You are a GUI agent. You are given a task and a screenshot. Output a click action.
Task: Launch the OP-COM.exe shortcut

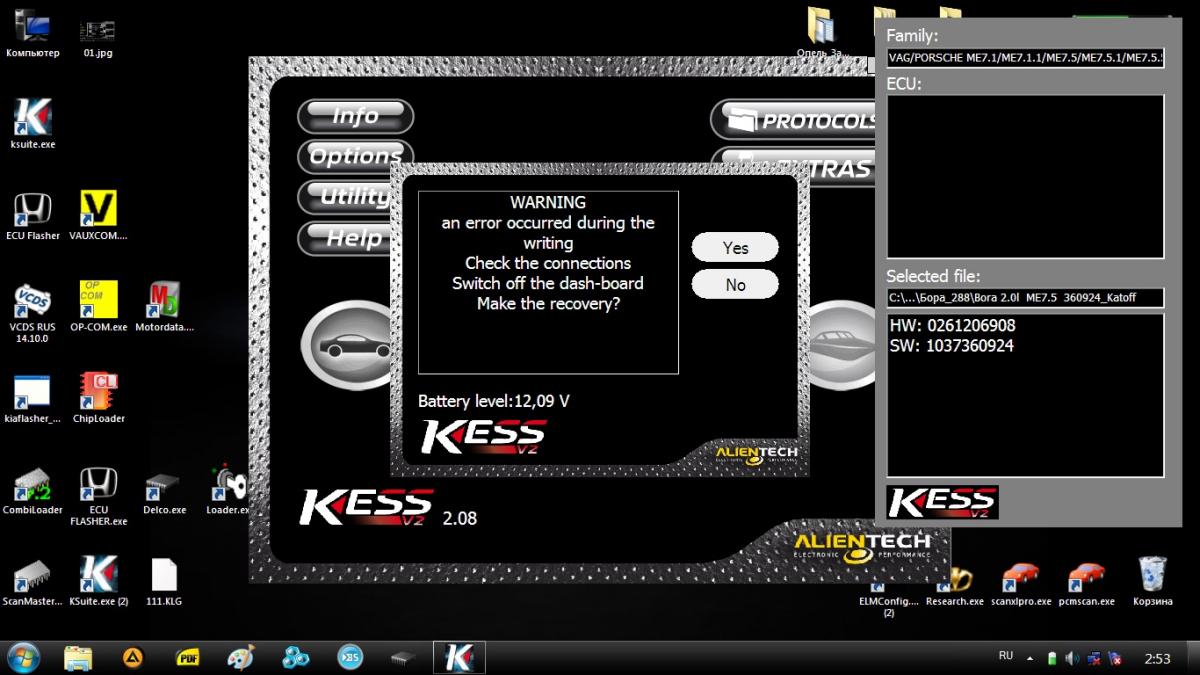point(98,306)
